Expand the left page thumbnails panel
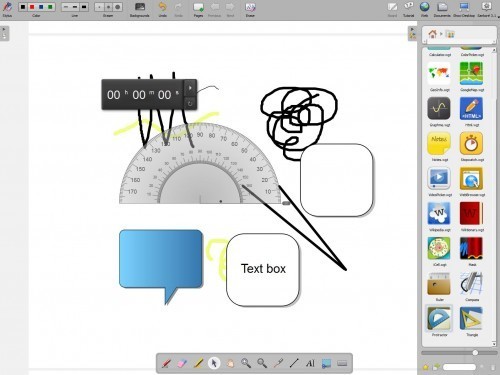 tap(4, 33)
